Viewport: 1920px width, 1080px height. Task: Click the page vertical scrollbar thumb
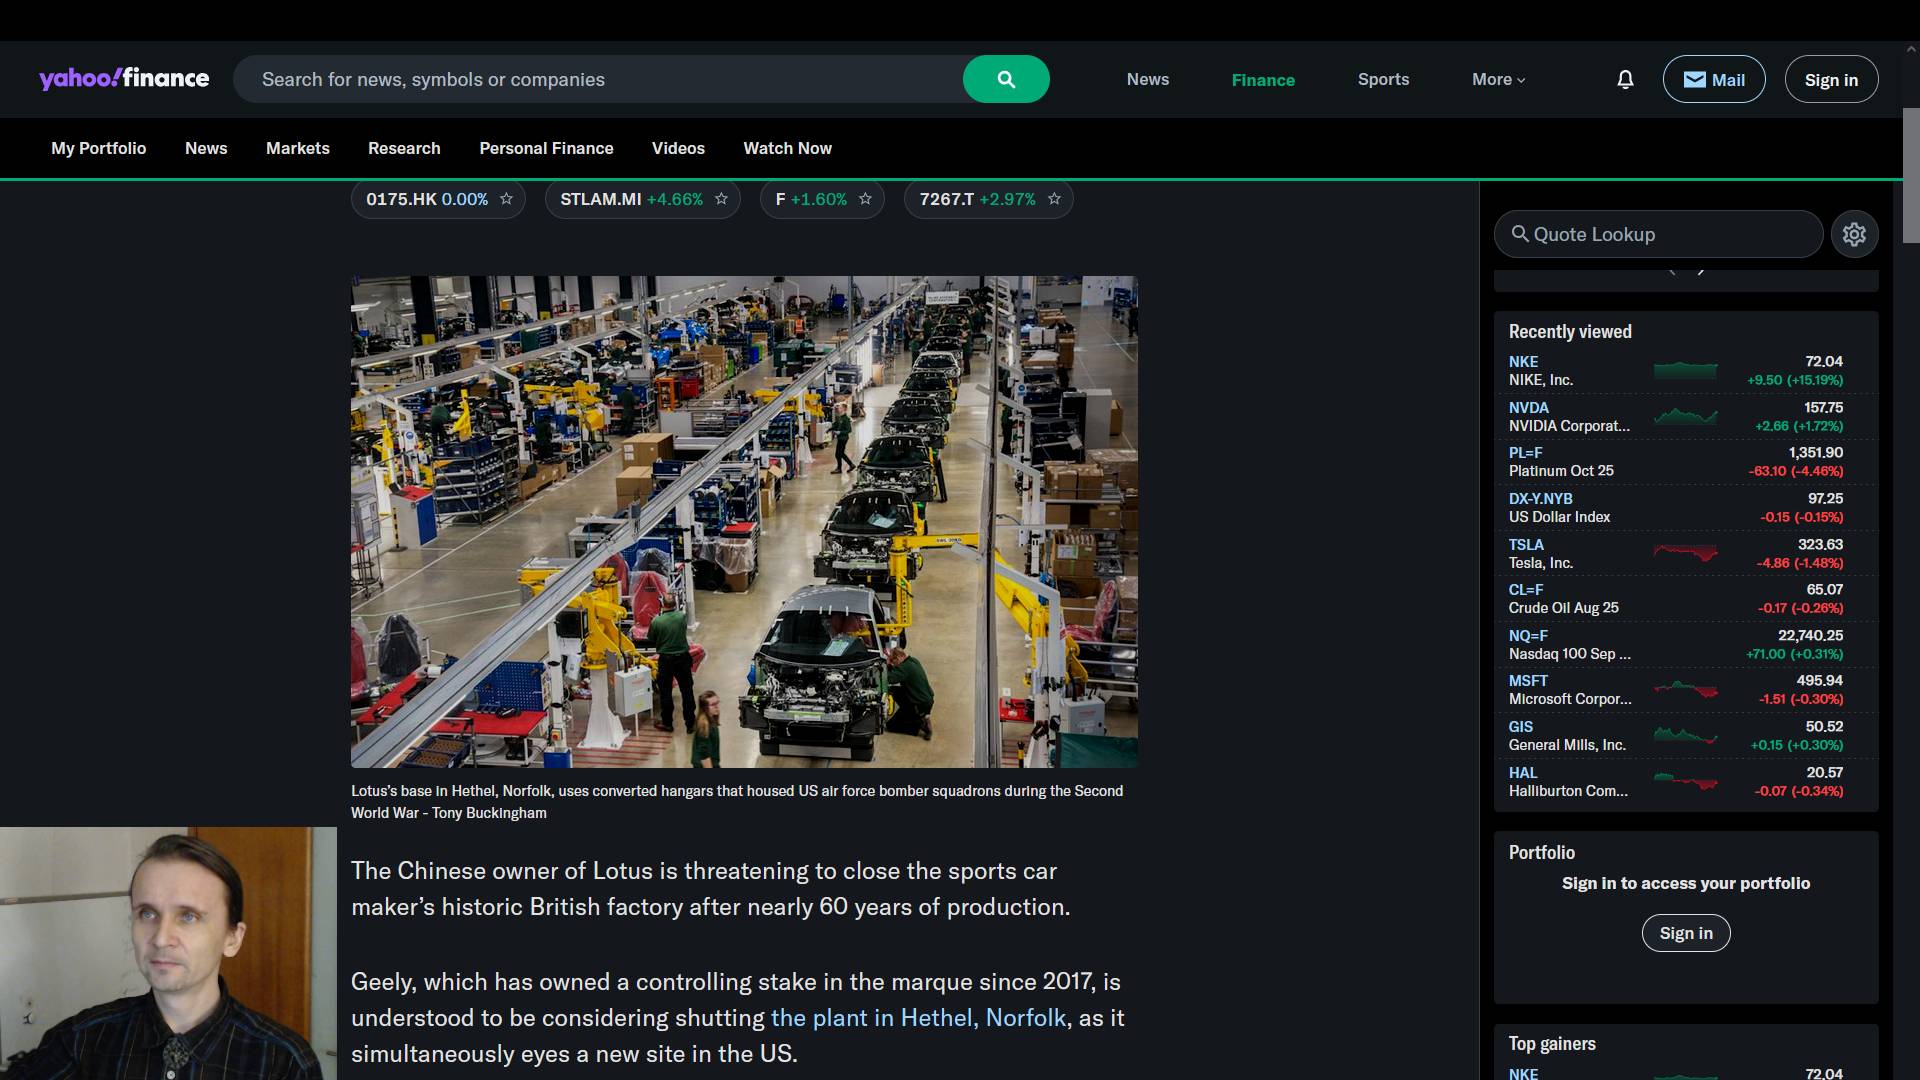(x=1910, y=175)
